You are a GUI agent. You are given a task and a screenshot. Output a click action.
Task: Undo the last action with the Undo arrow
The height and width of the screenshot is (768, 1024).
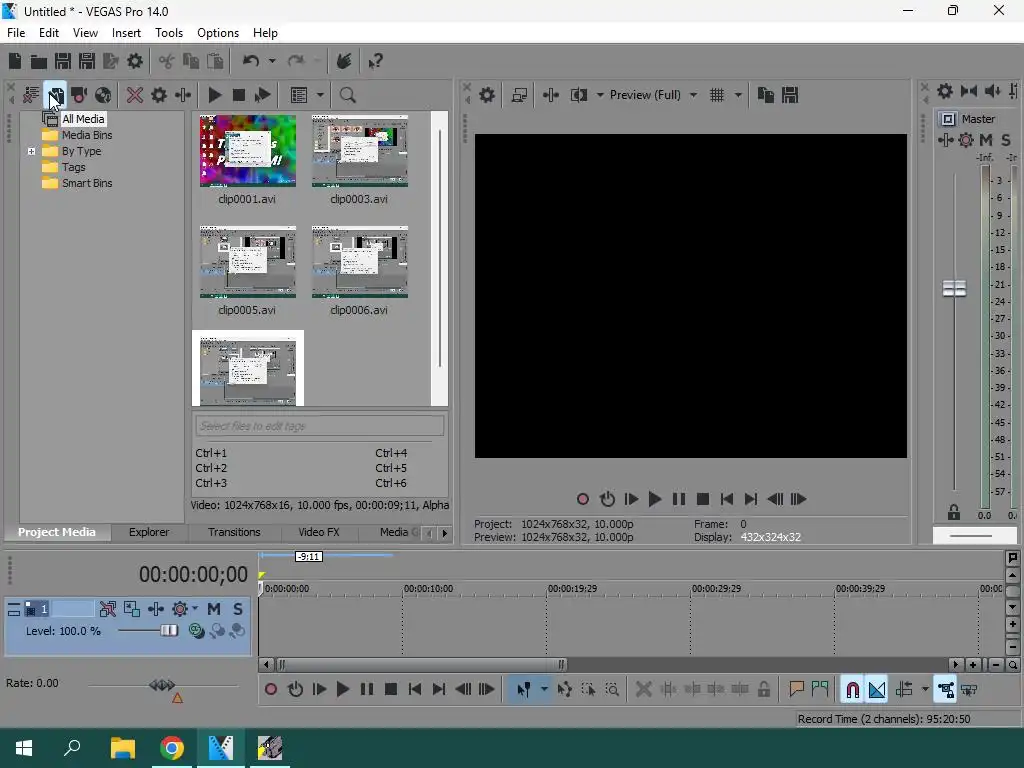point(251,61)
